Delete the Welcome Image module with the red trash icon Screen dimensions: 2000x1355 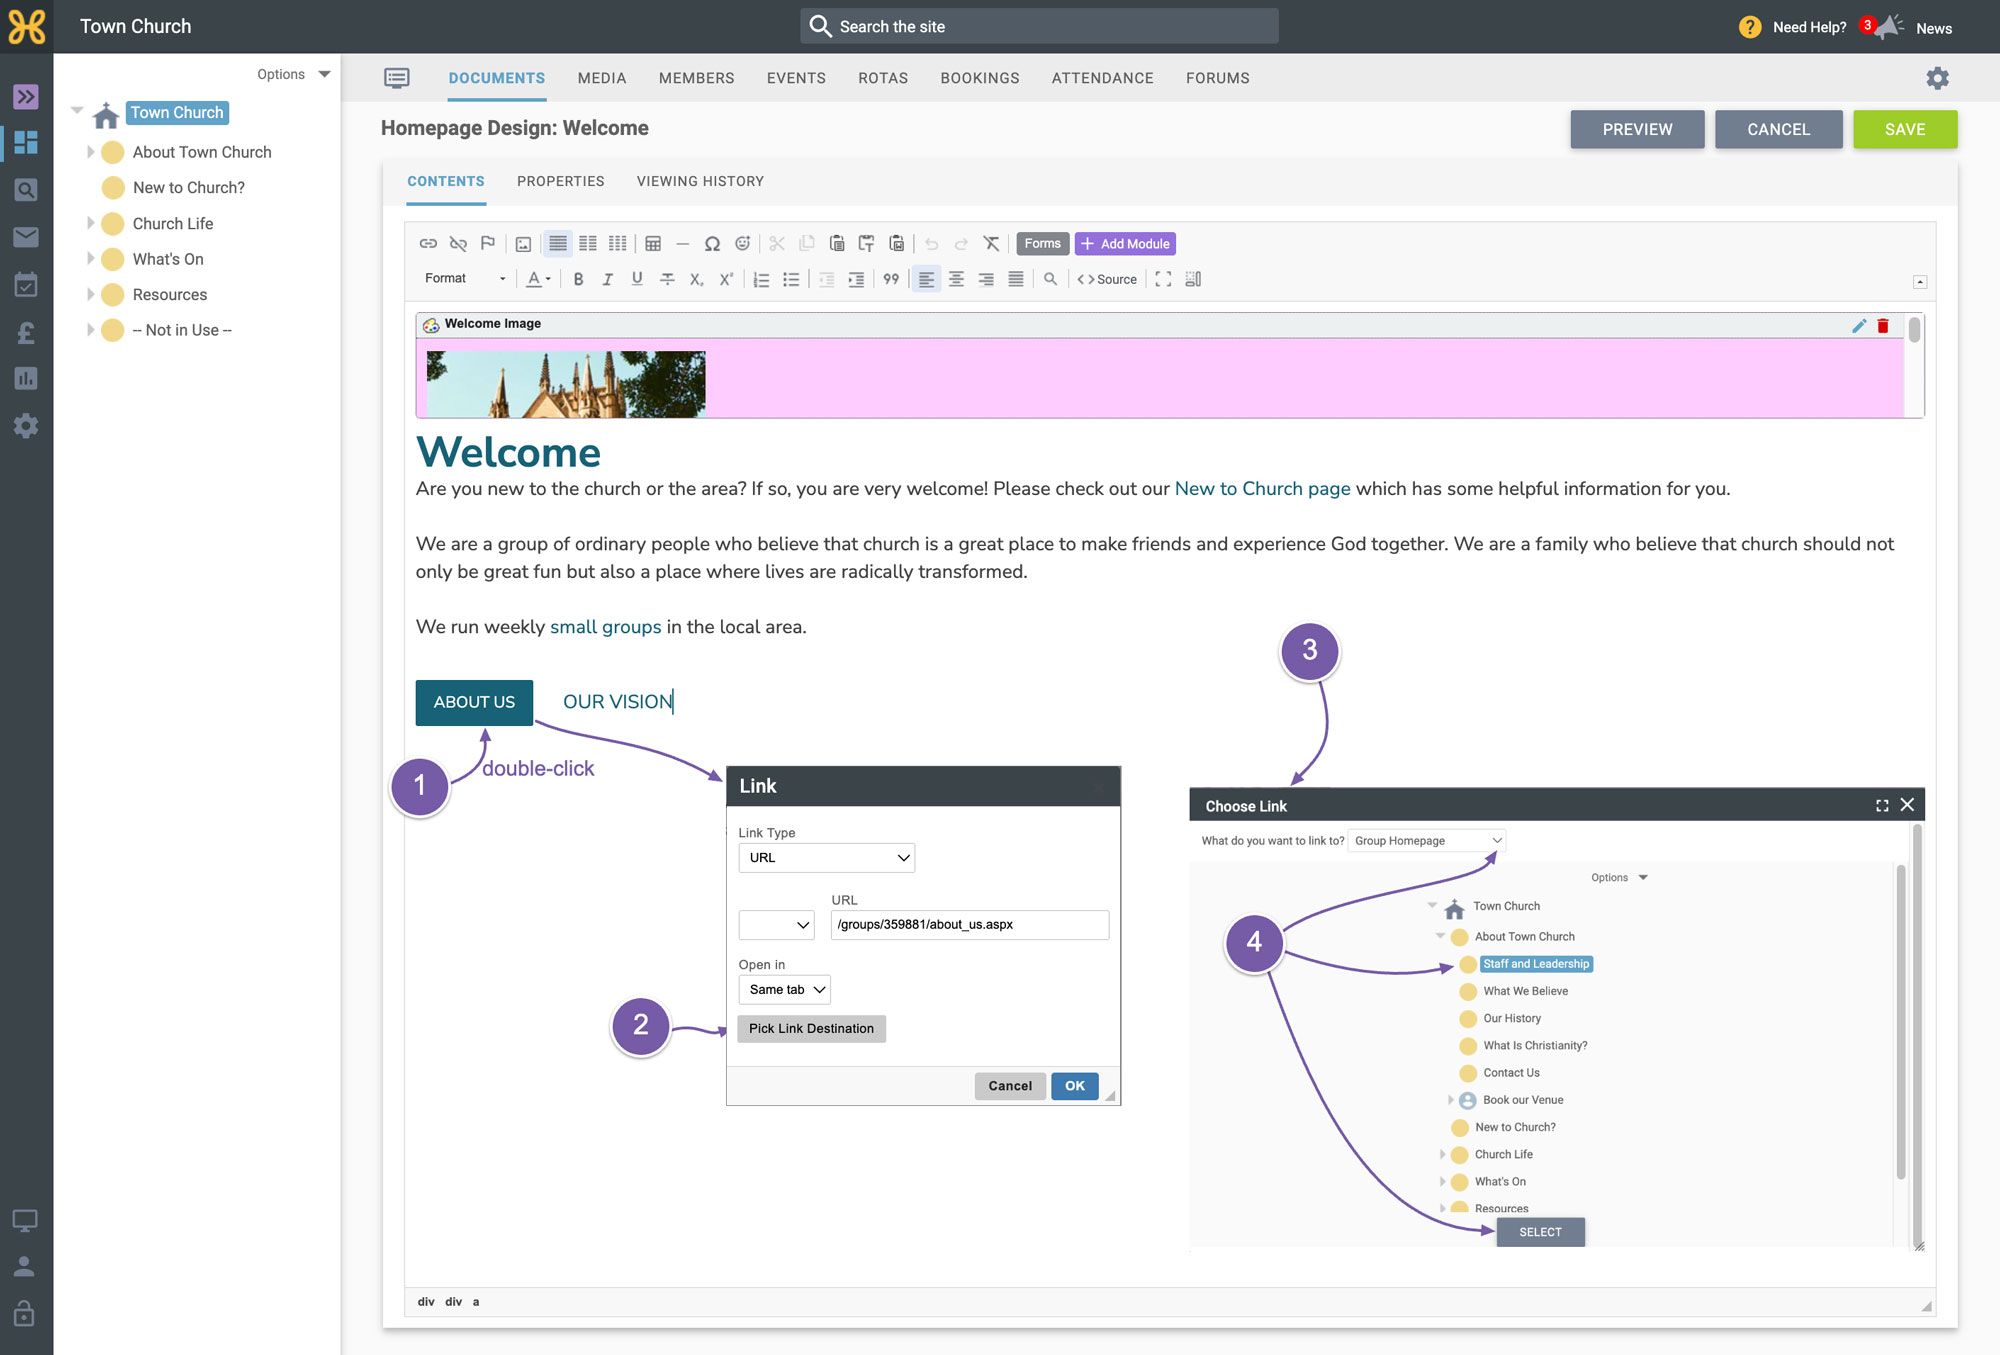[x=1883, y=325]
